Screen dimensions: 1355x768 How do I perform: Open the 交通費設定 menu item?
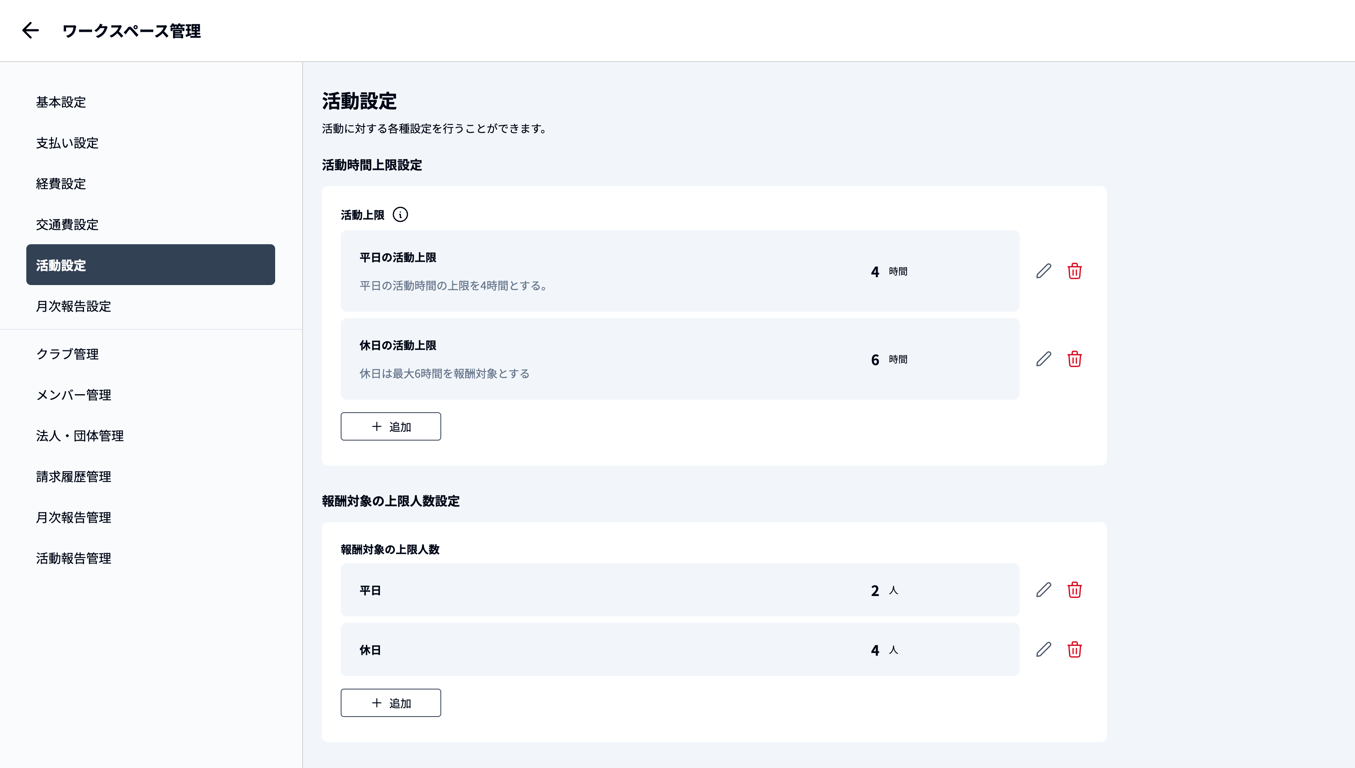point(67,225)
